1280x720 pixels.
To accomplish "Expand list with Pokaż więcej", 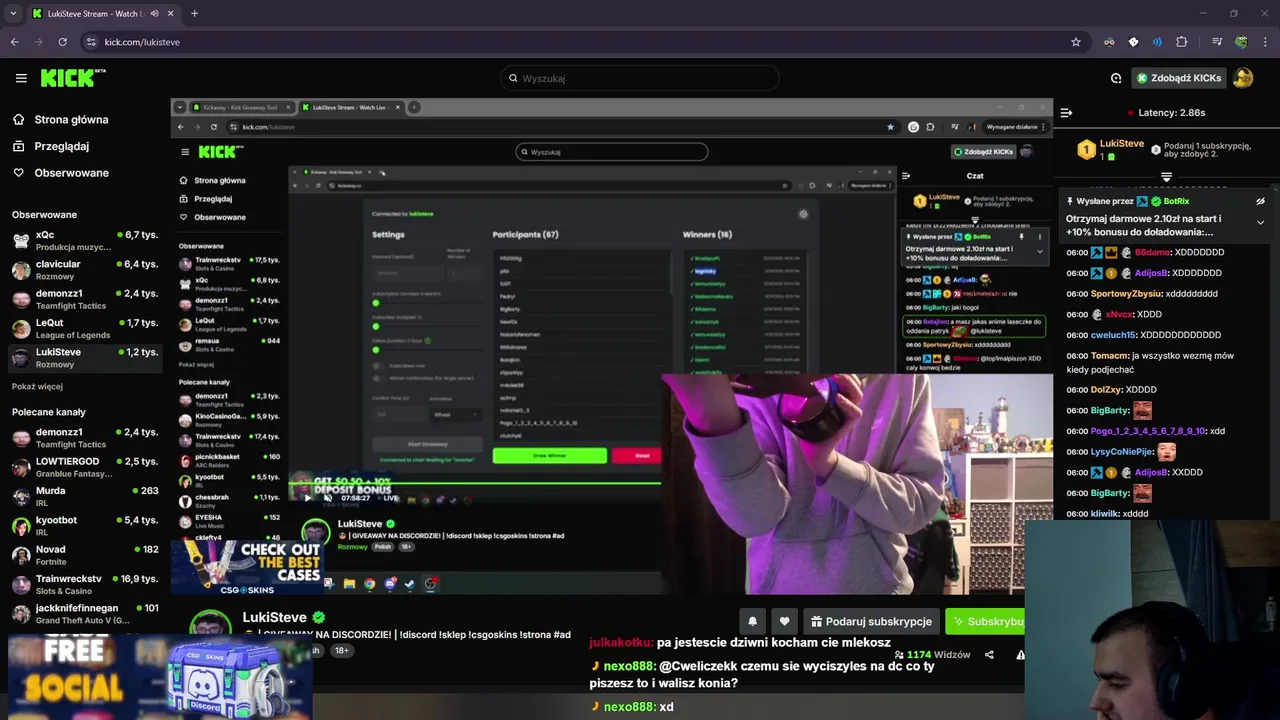I will [37, 386].
